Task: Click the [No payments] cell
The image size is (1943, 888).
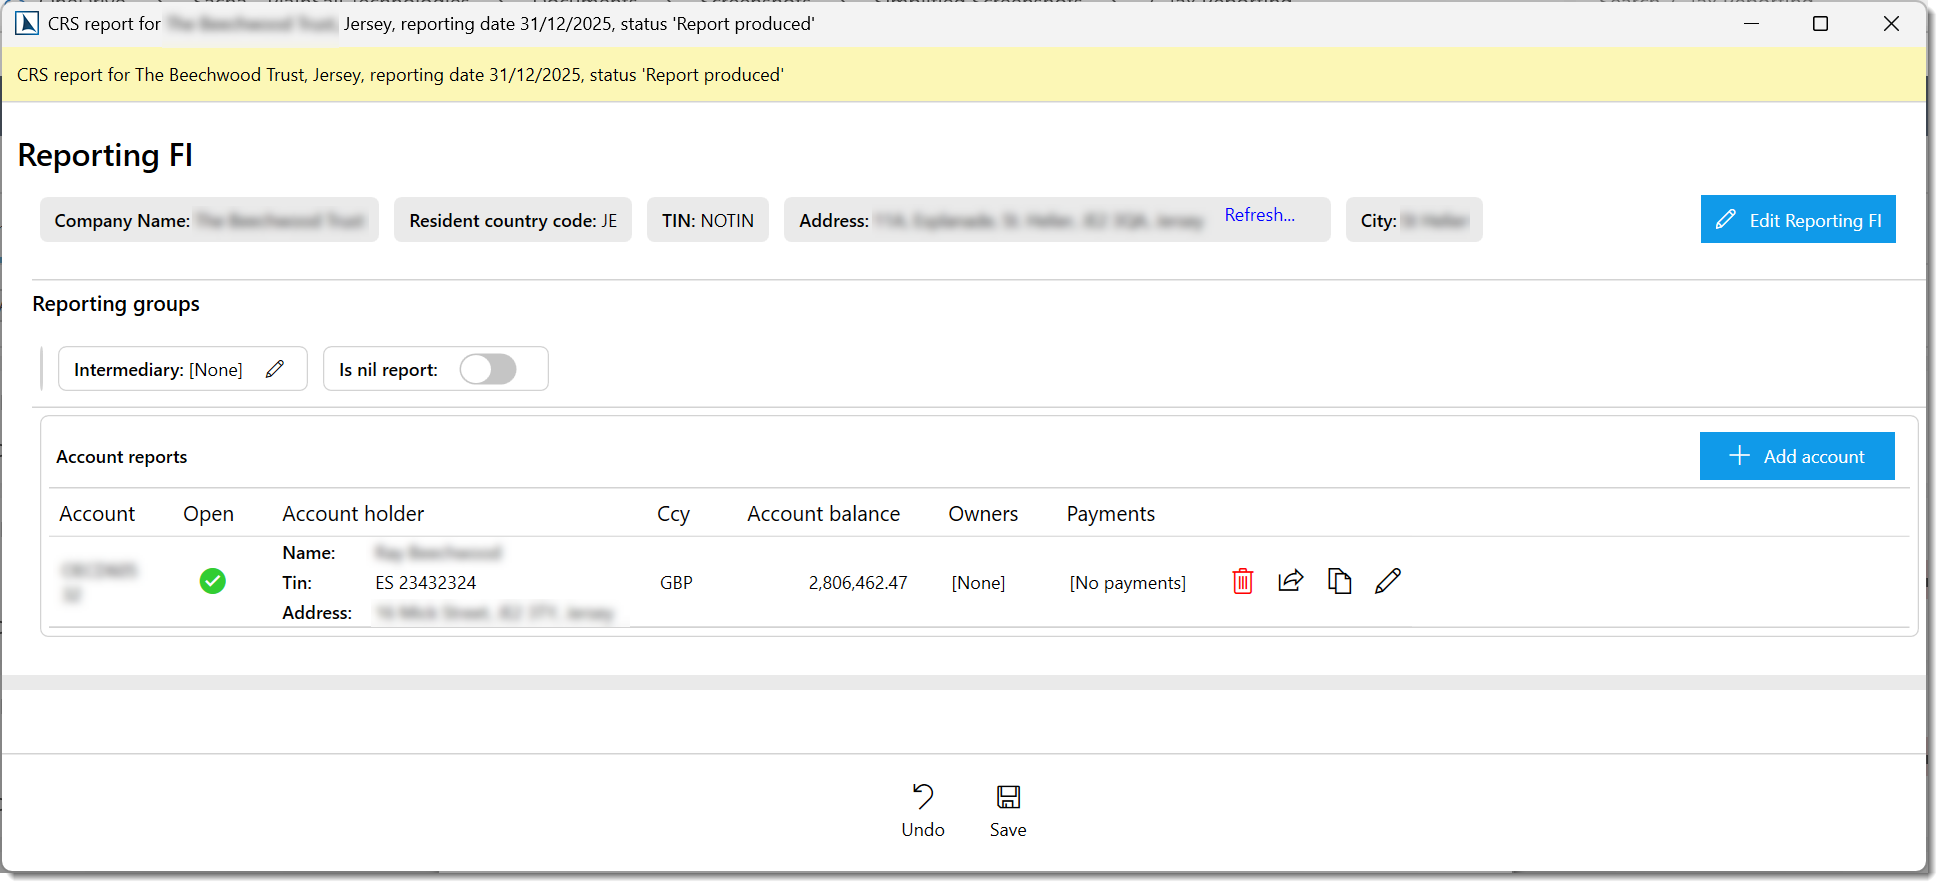Action: [1127, 583]
